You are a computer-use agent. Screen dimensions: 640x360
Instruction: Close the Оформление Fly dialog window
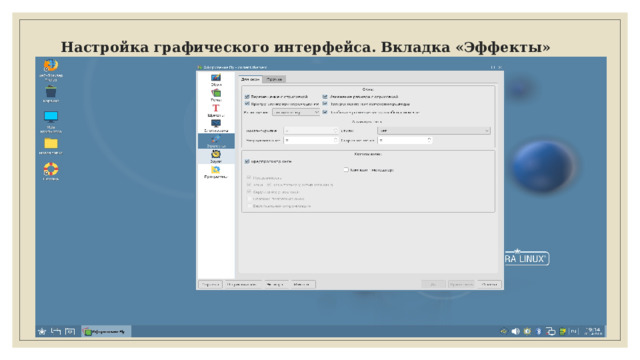click(500, 67)
